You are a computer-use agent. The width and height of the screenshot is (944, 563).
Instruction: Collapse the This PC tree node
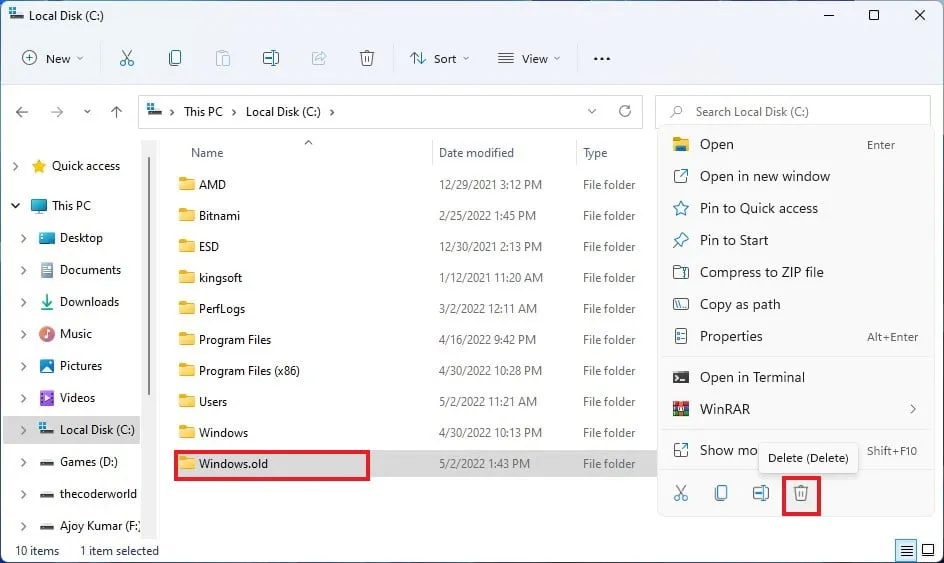(x=16, y=206)
